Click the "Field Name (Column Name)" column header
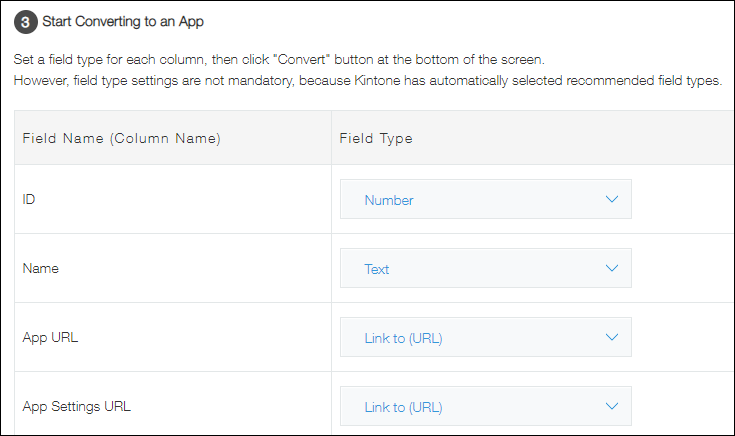The height and width of the screenshot is (436, 735). 121,138
